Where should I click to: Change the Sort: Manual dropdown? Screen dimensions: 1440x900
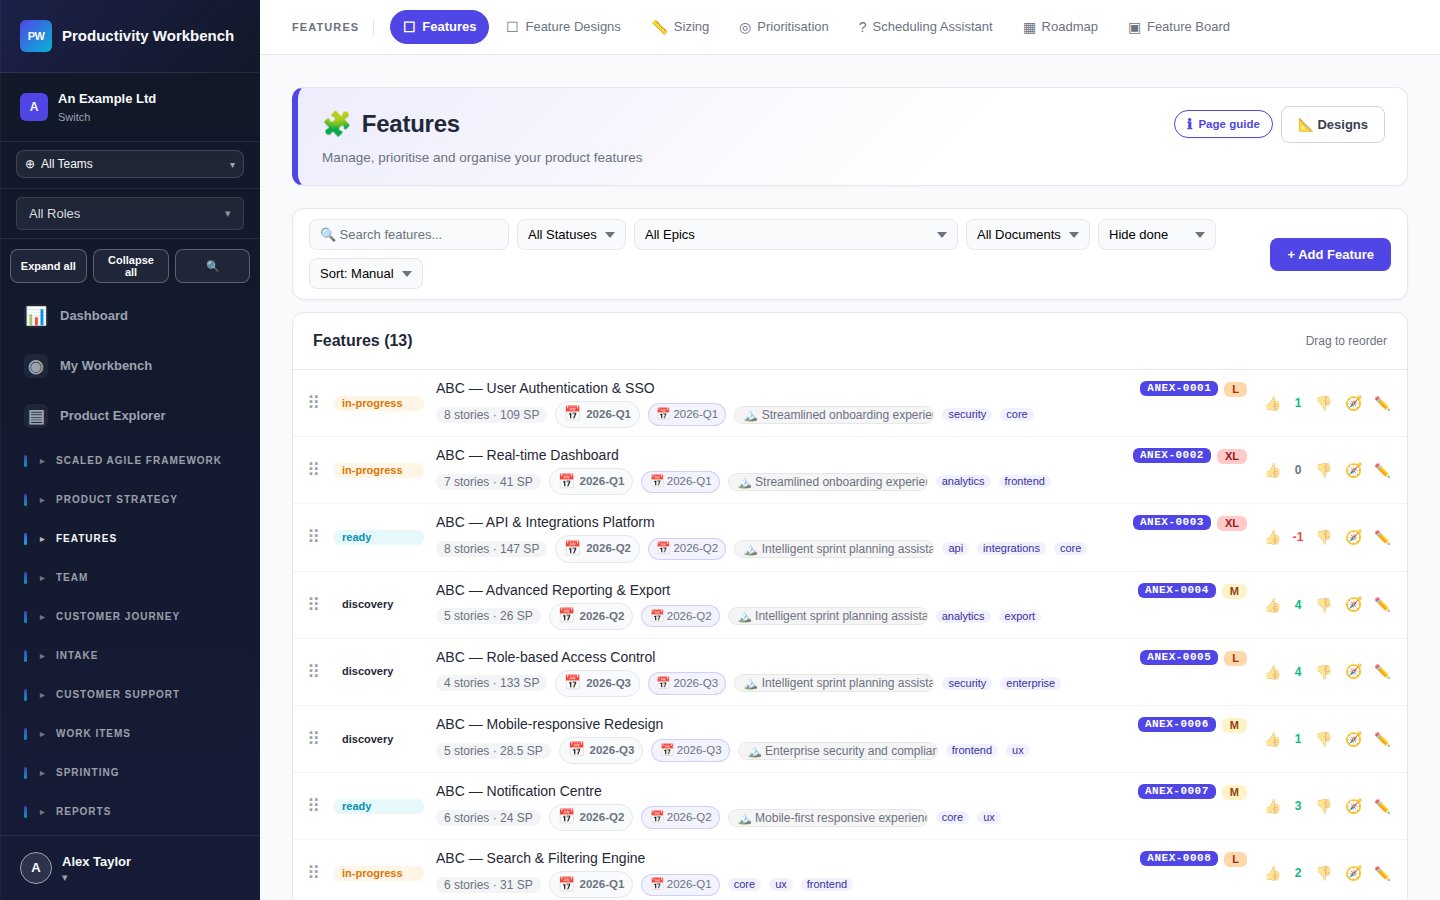(366, 274)
